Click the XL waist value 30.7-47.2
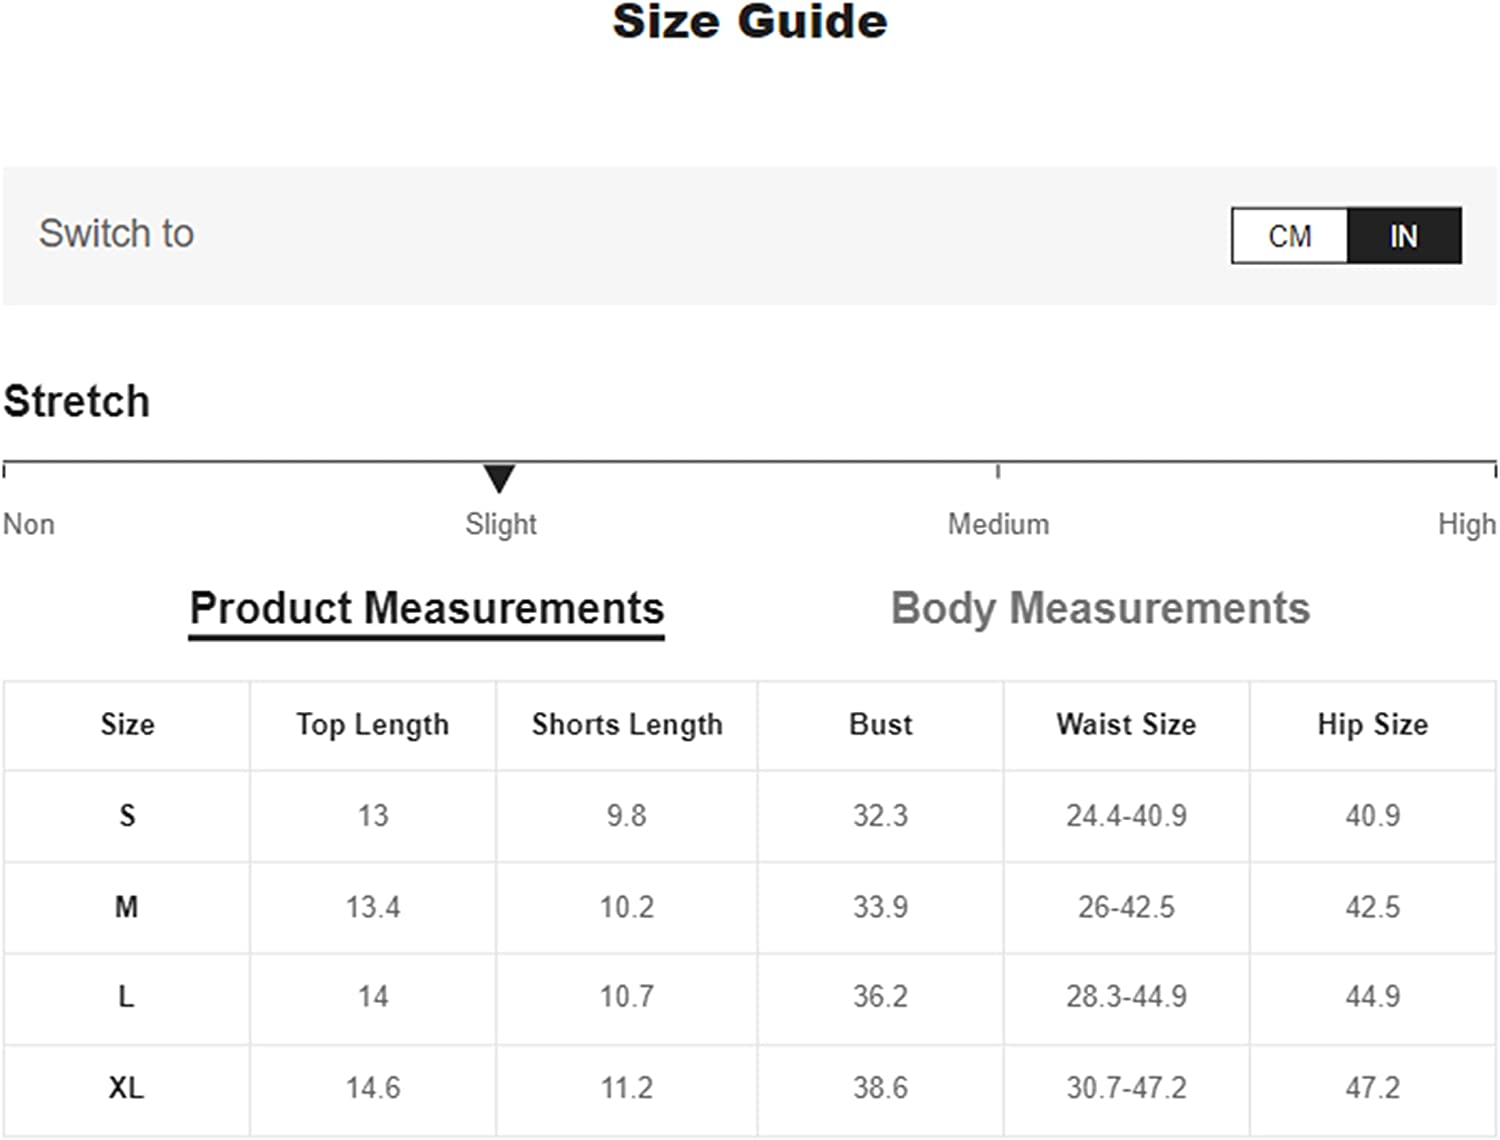1500x1140 pixels. (x=1126, y=1087)
